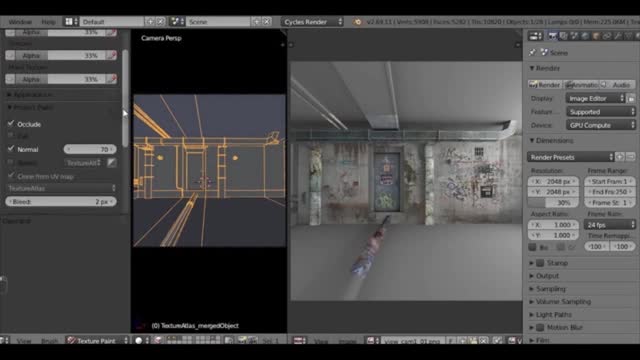This screenshot has height=360, width=640.
Task: Select the Object properties tab icon
Action: (x=596, y=36)
